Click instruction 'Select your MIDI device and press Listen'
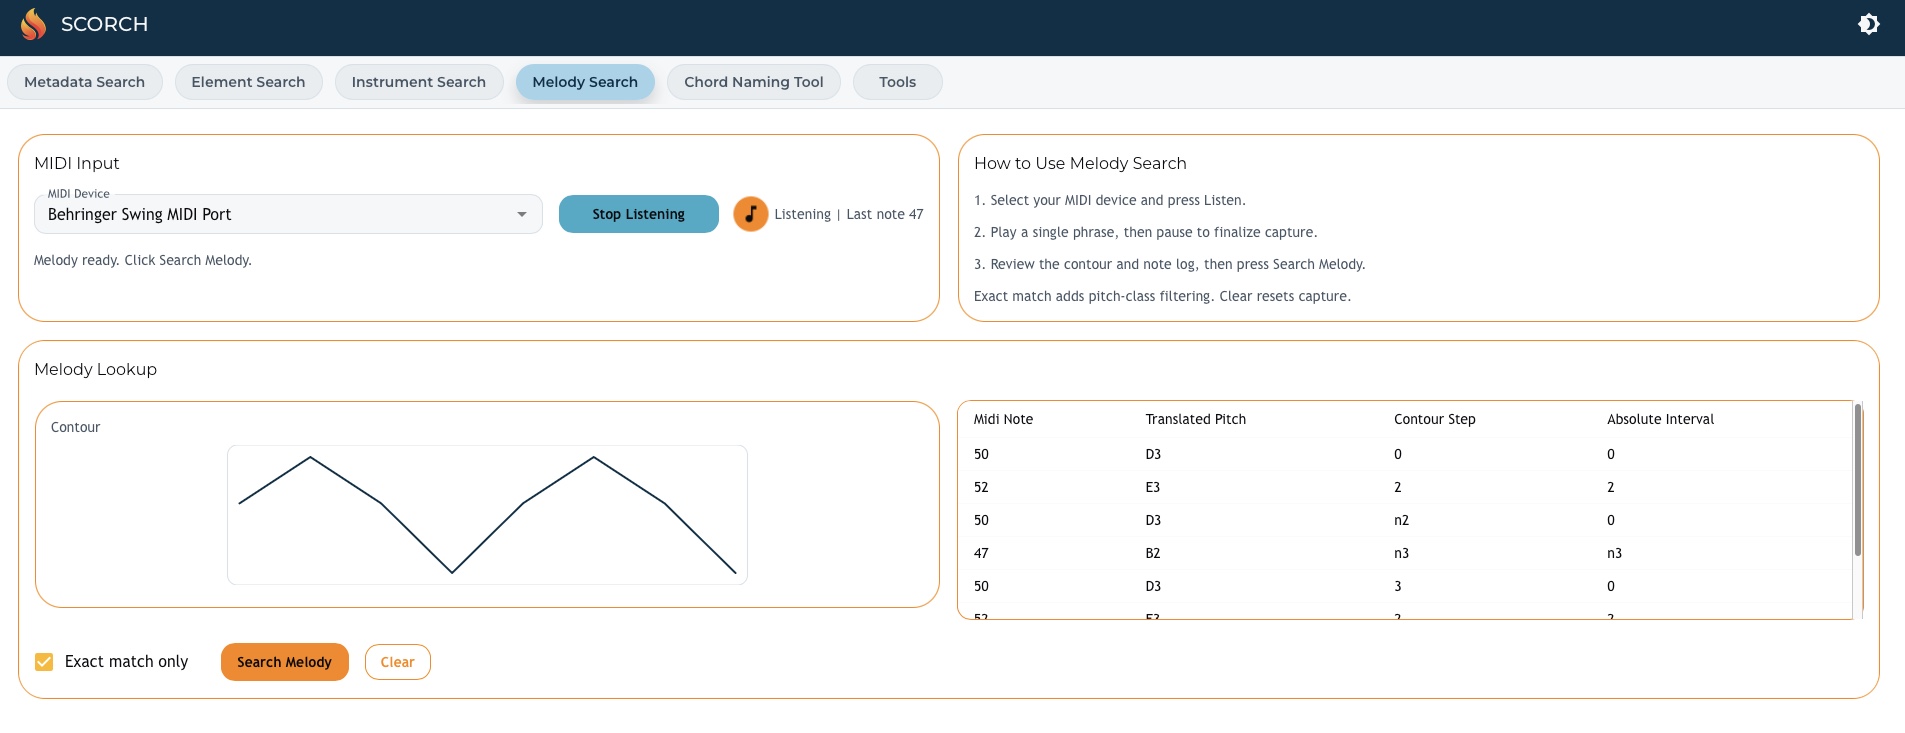This screenshot has width=1905, height=733. coord(1110,200)
